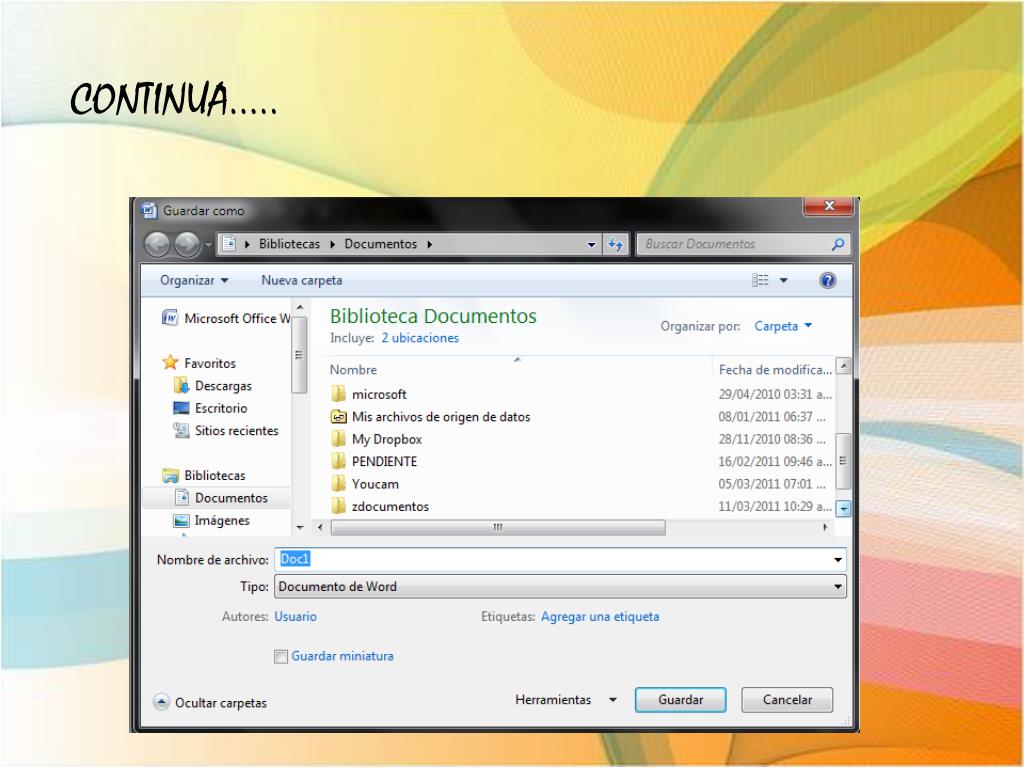Image resolution: width=1024 pixels, height=768 pixels.
Task: Click the Bibliotecas library icon
Action: click(170, 475)
